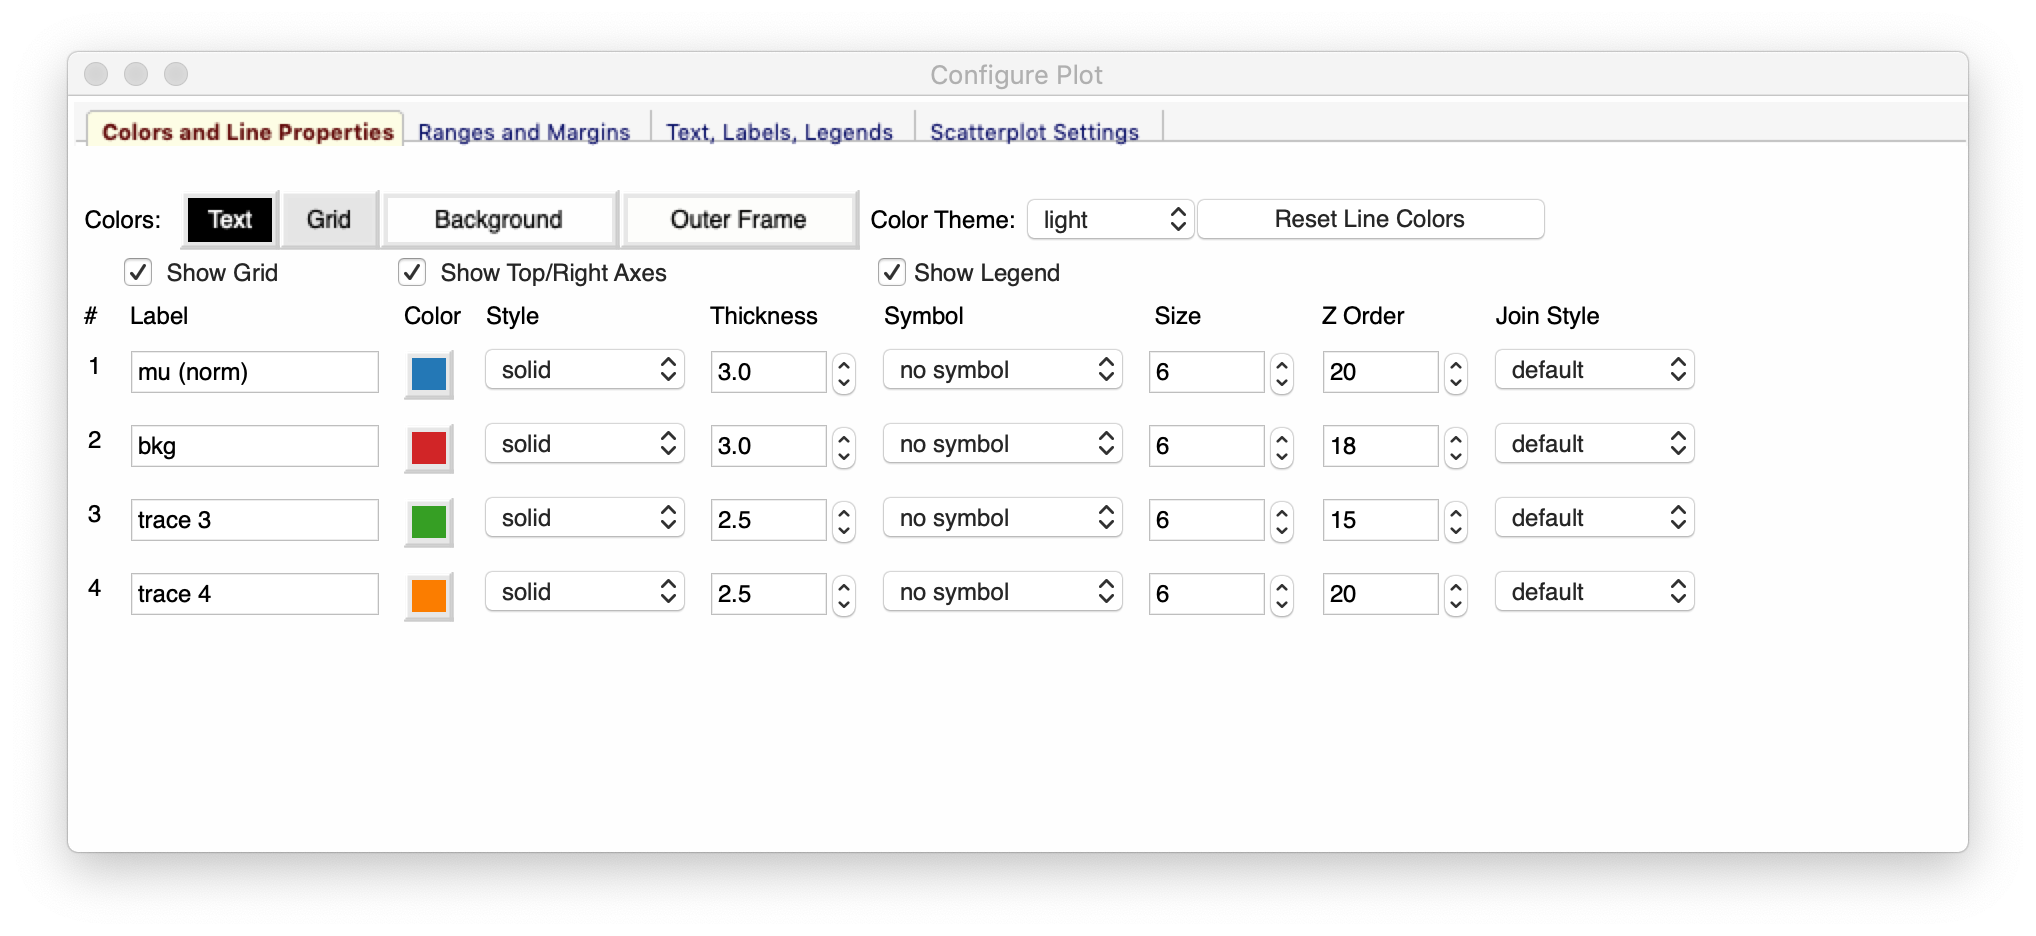Screen dimensions: 2036x936
Task: Open the Scatterplot Settings tab
Action: tap(1034, 132)
